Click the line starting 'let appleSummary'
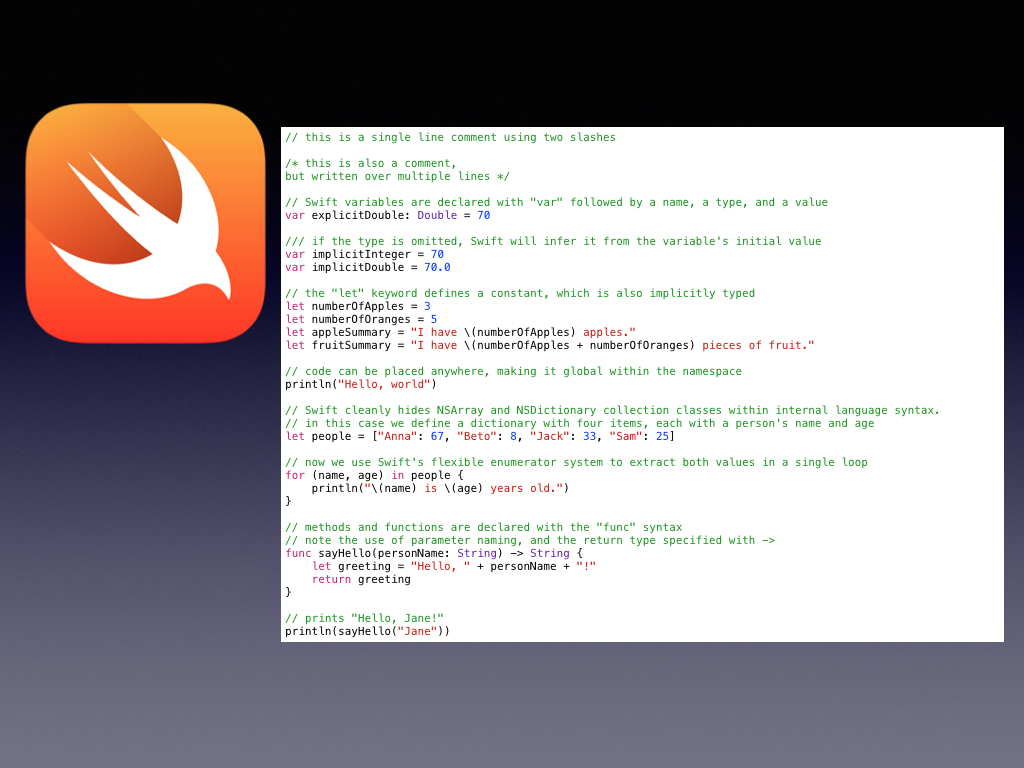Screen dimensions: 1024x768 [460, 332]
